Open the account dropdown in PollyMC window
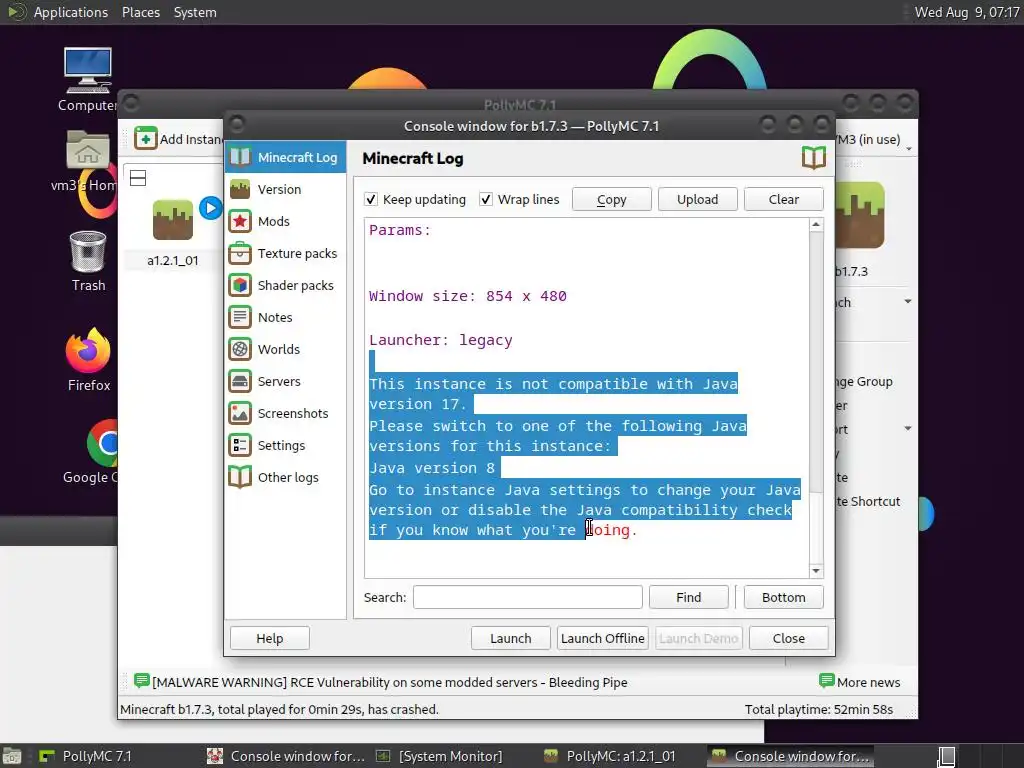This screenshot has height=768, width=1024. point(908,149)
